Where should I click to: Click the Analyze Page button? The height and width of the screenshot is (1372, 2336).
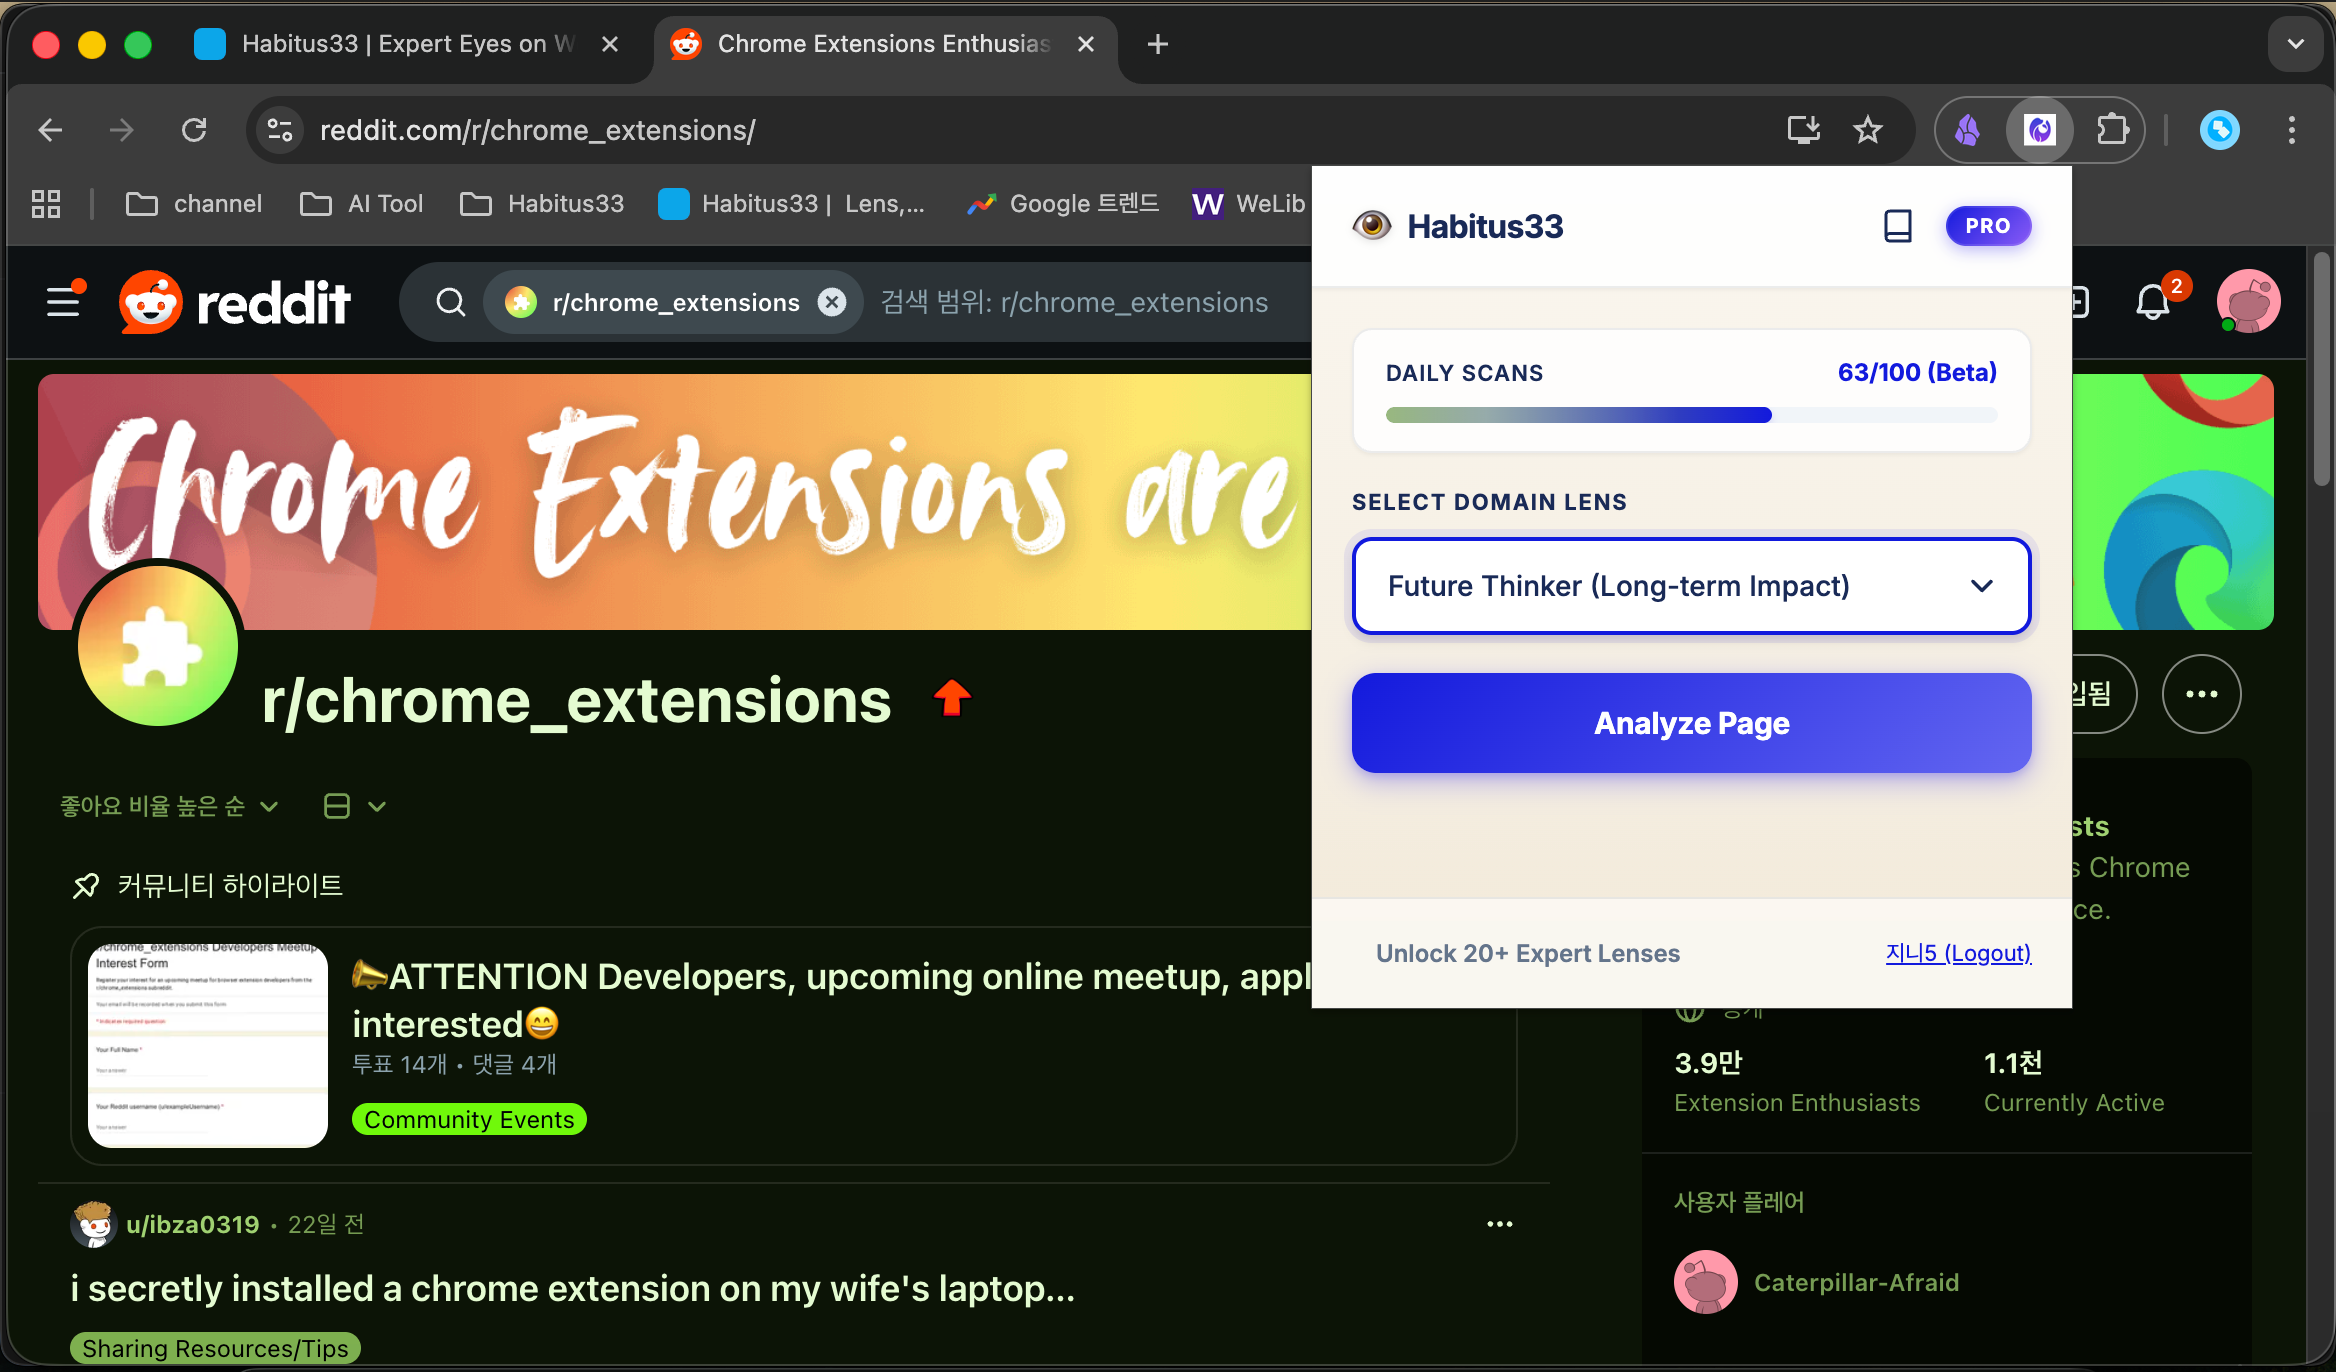[x=1691, y=723]
